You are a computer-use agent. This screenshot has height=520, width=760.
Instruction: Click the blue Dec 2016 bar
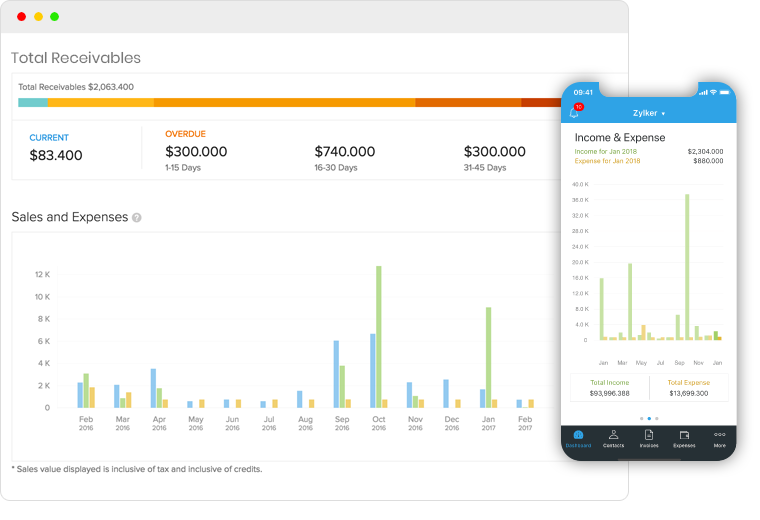[x=446, y=394]
